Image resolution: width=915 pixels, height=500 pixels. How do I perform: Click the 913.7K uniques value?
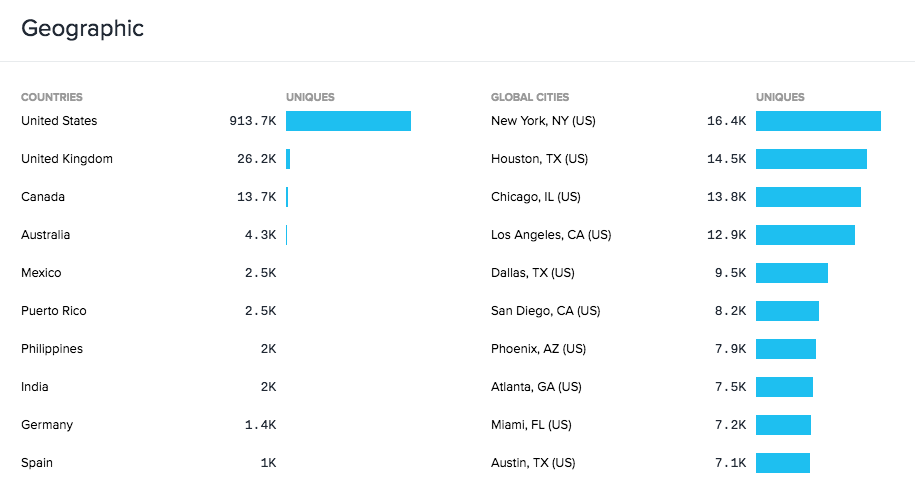tap(252, 121)
